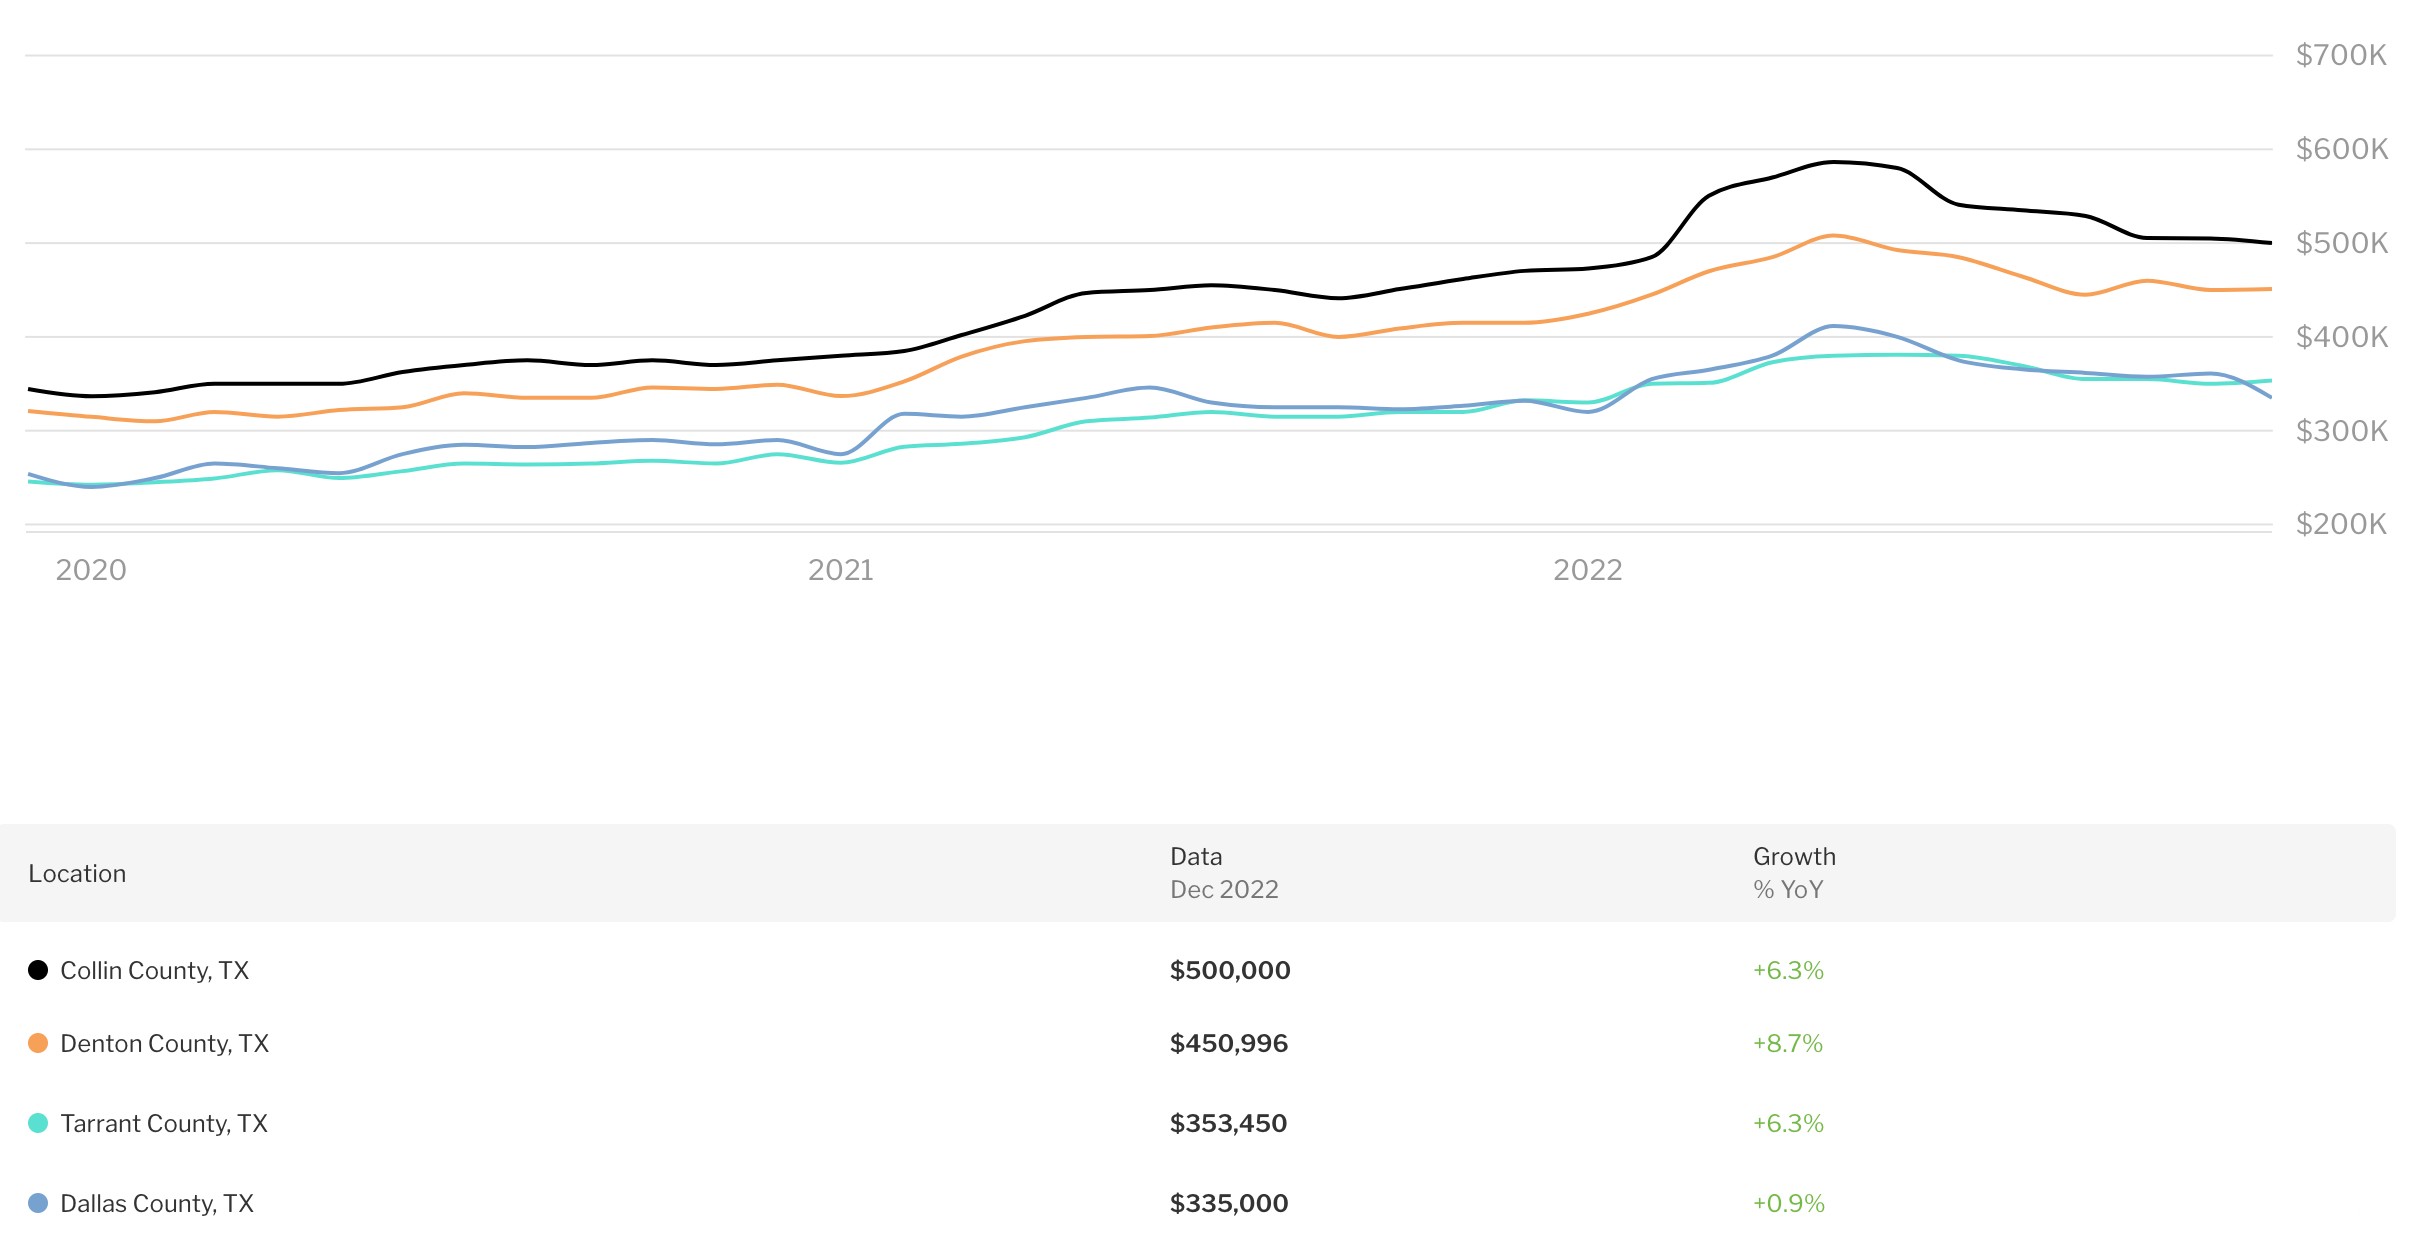Click the 2021 x-axis label
Screen dimensions: 2410x1254
click(x=840, y=570)
